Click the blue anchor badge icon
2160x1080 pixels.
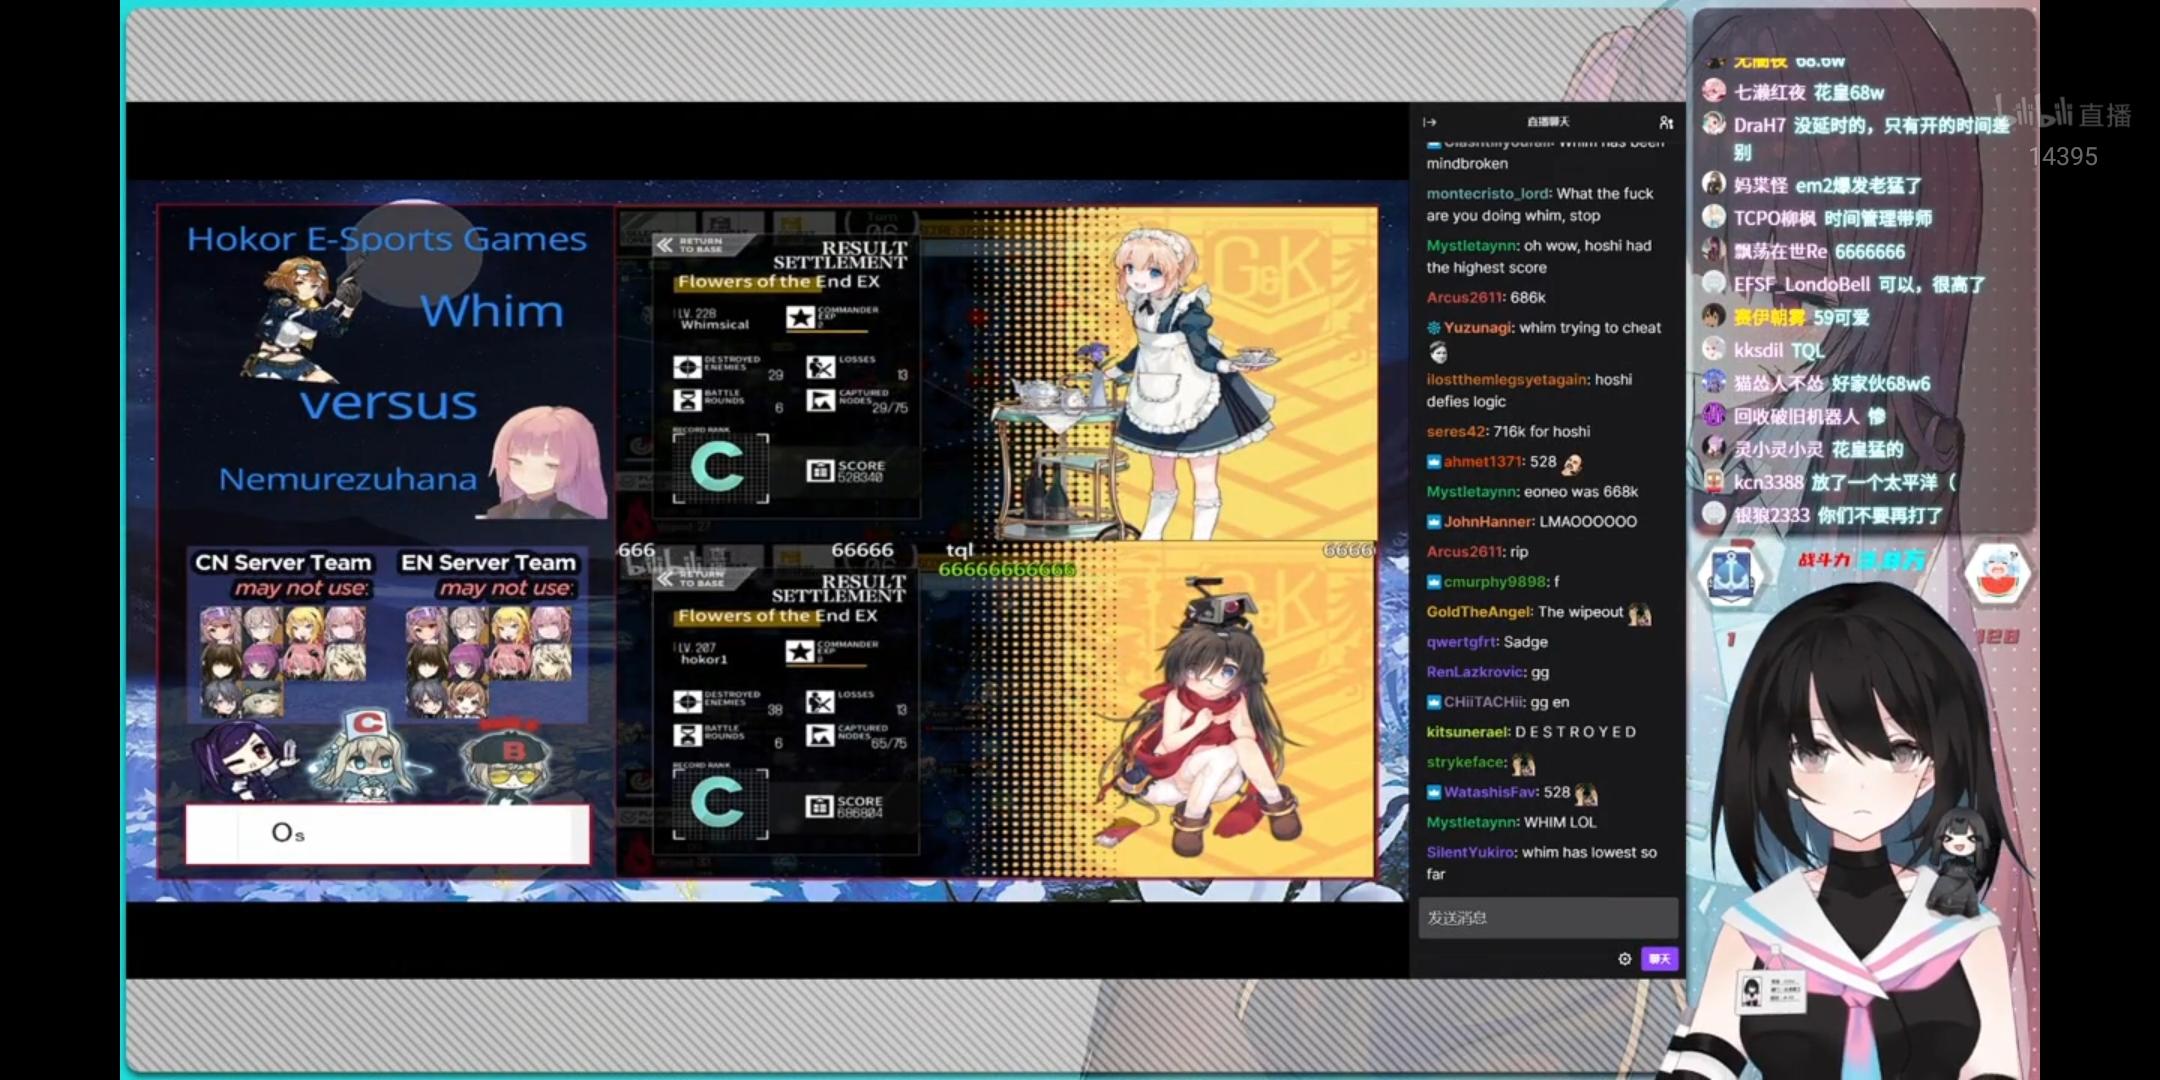coord(1731,576)
